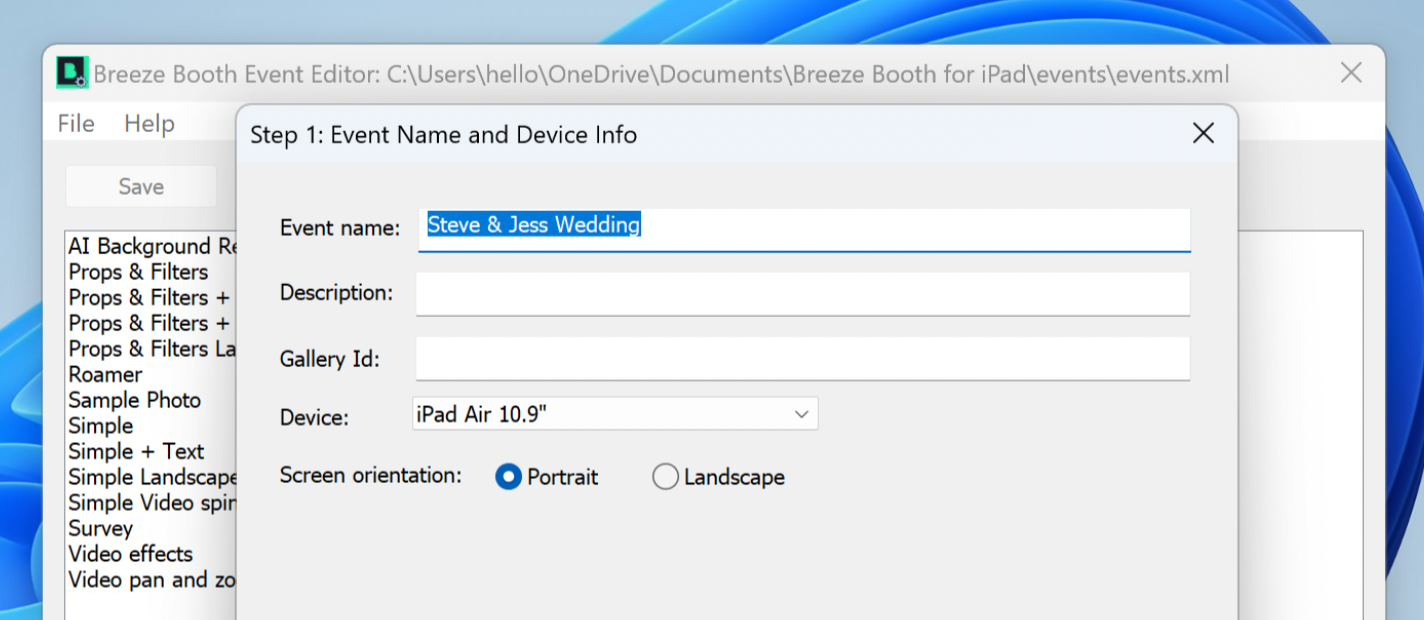The width and height of the screenshot is (1424, 620).
Task: Select the Simple + Text event
Action: pyautogui.click(x=136, y=452)
